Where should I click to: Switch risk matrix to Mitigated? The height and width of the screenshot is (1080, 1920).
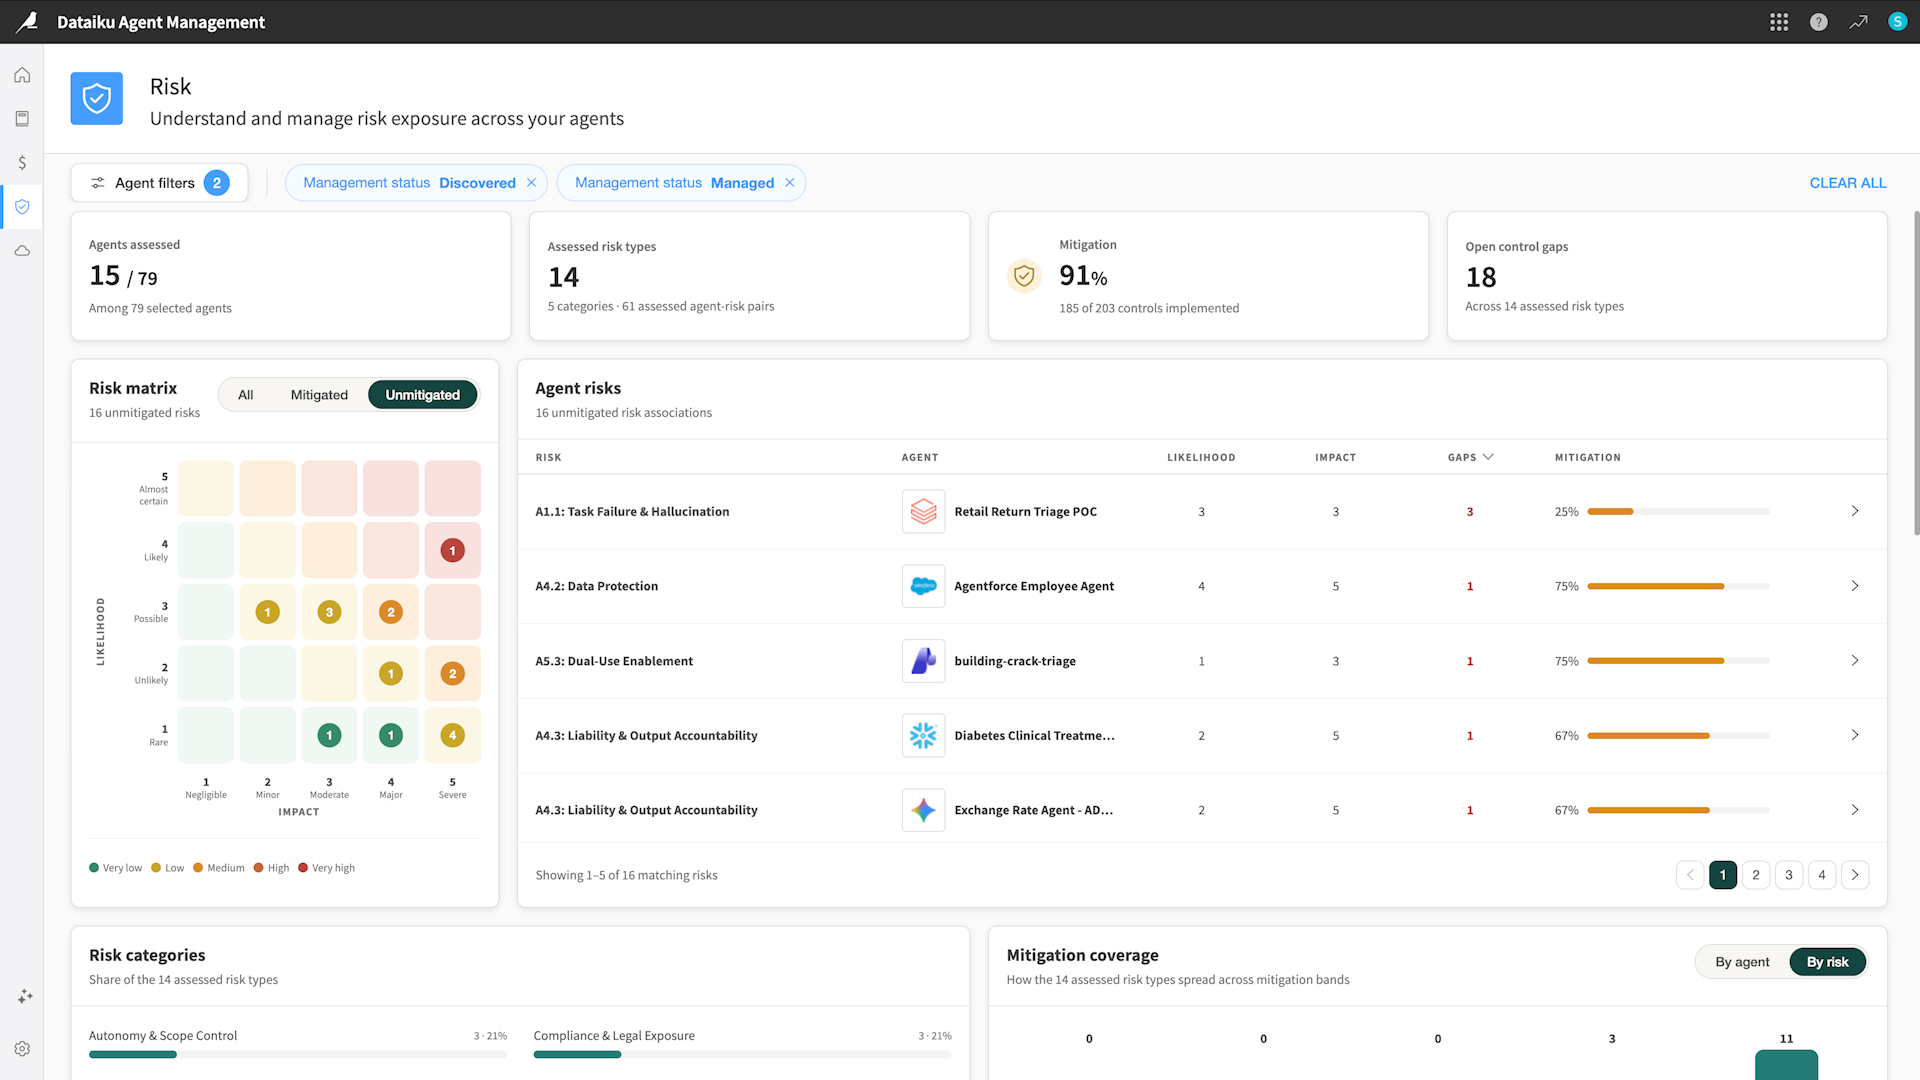coord(319,395)
